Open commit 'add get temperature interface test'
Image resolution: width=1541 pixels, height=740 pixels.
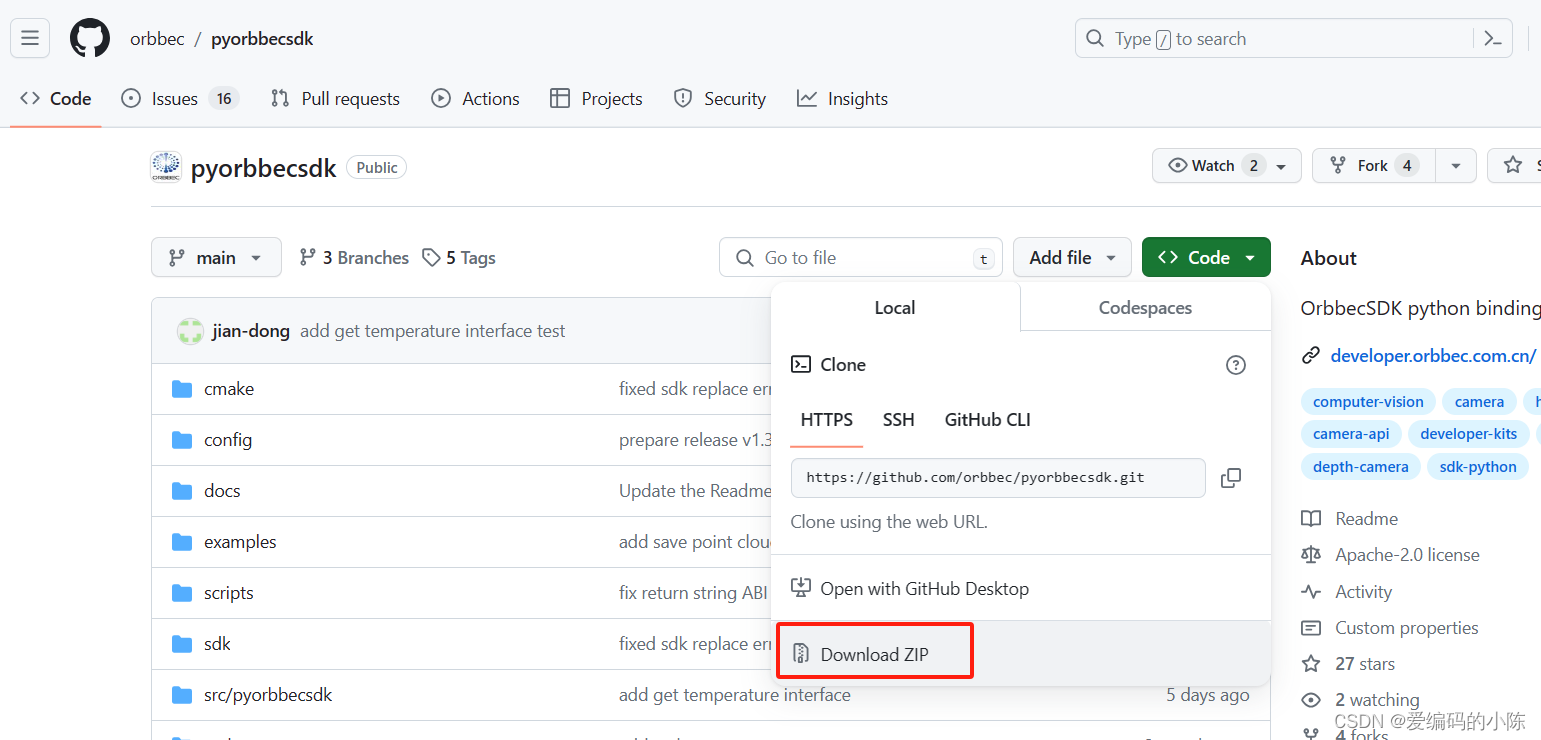432,331
